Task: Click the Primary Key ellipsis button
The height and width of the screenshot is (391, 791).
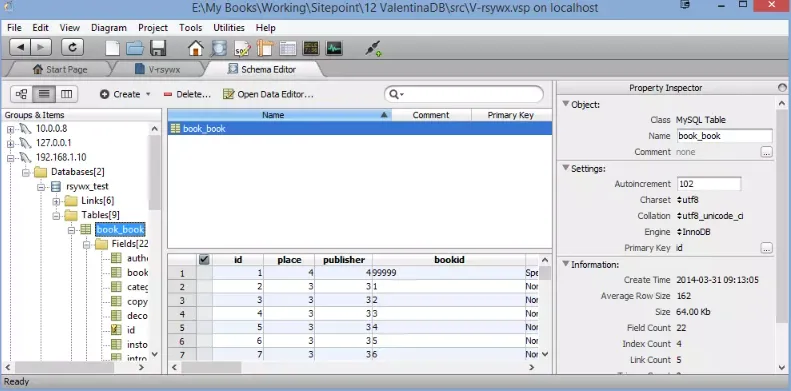Action: click(x=766, y=248)
